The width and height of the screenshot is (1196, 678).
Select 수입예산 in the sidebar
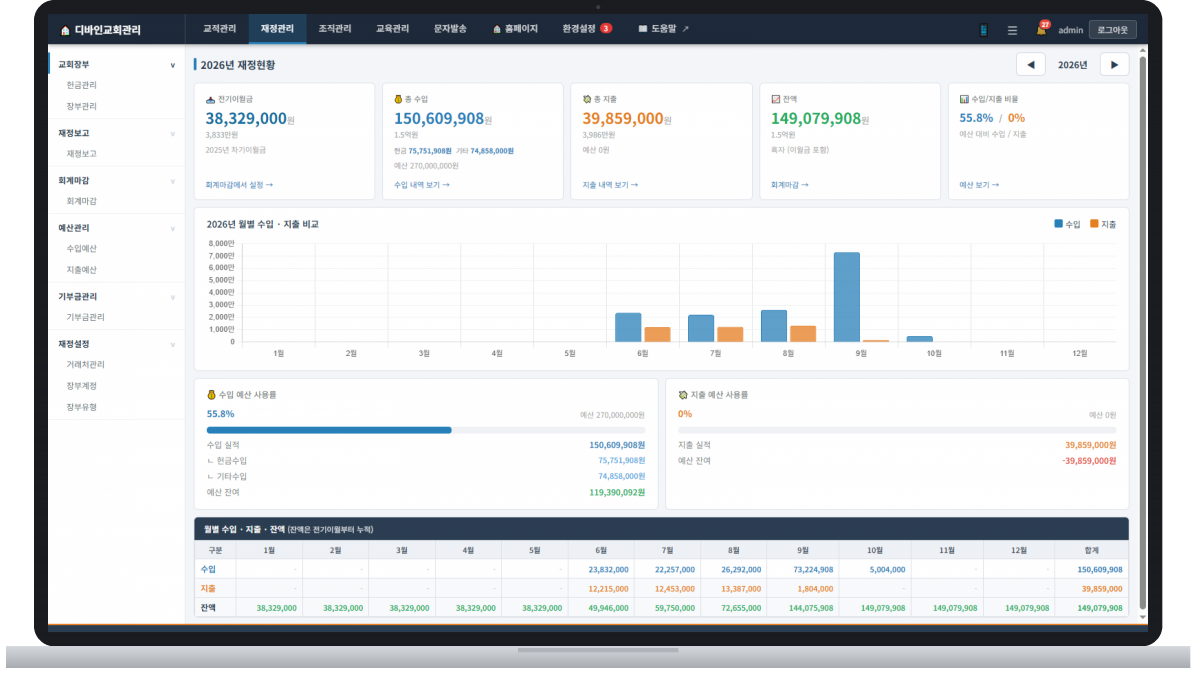click(x=82, y=249)
